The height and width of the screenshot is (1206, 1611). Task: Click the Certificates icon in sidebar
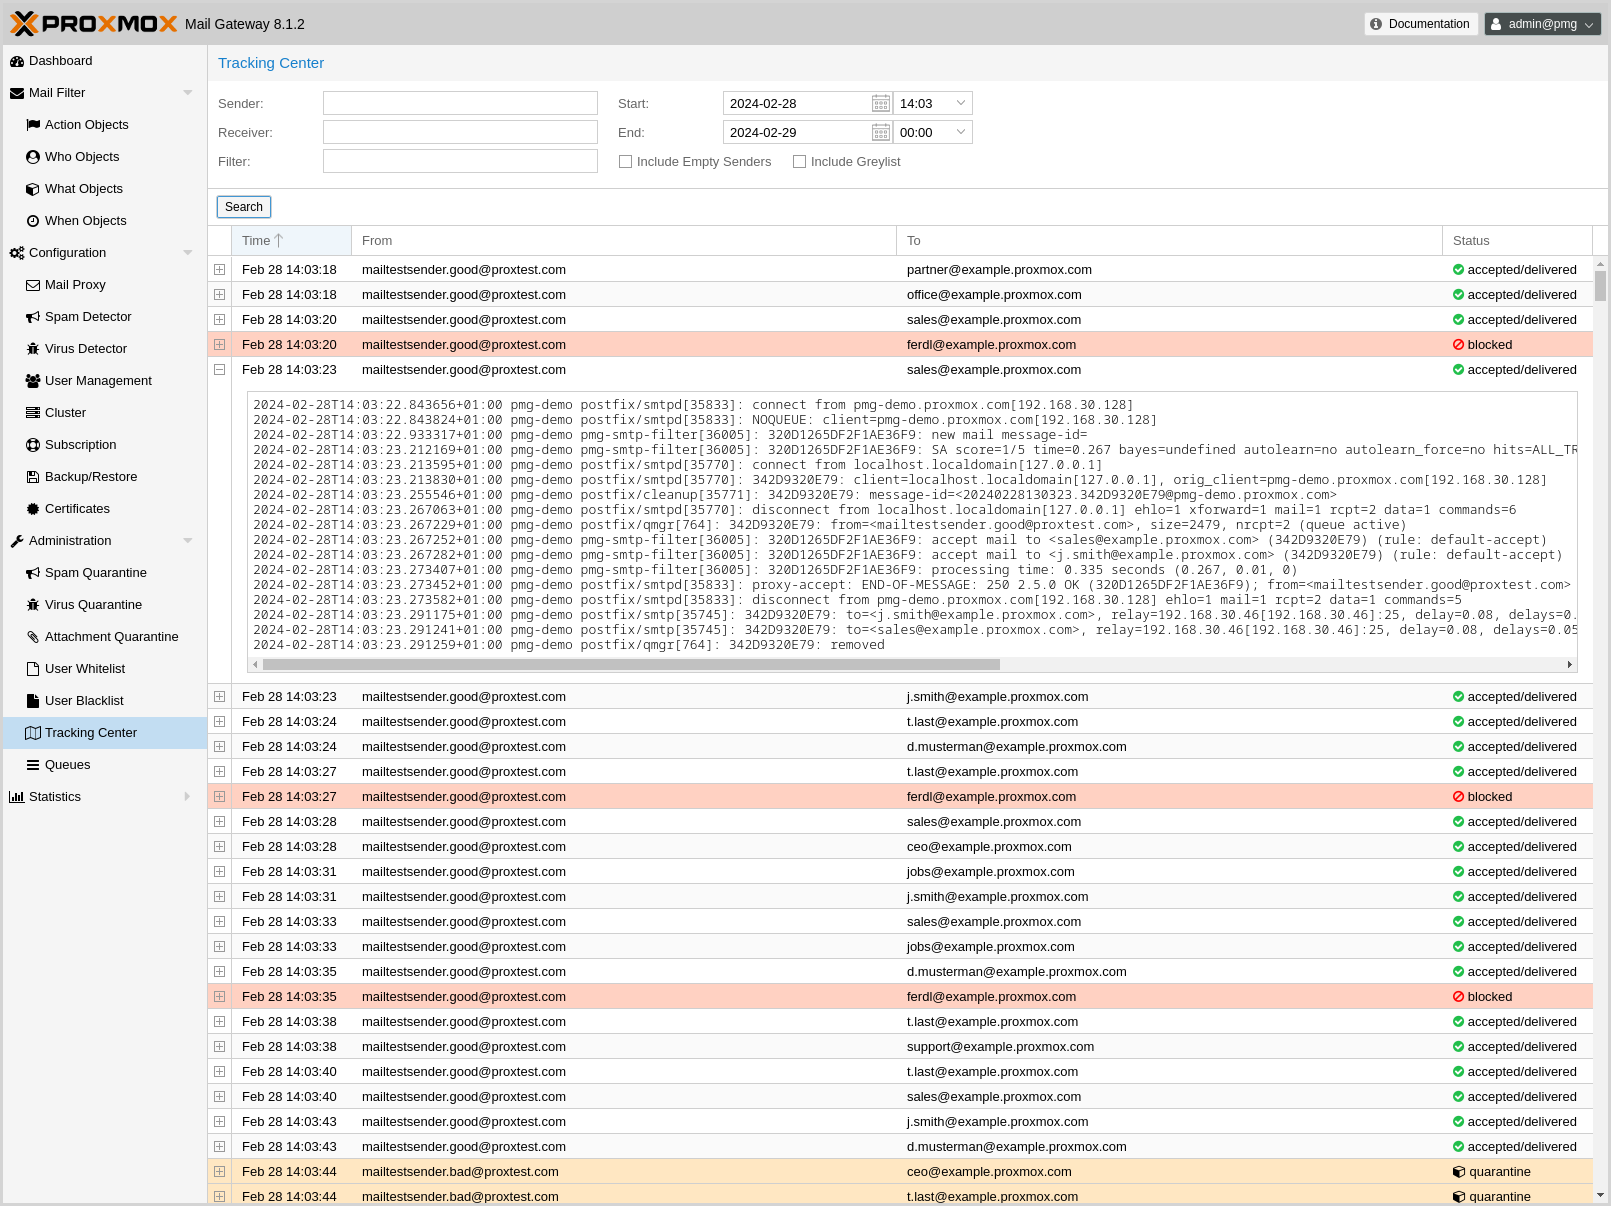click(x=33, y=509)
